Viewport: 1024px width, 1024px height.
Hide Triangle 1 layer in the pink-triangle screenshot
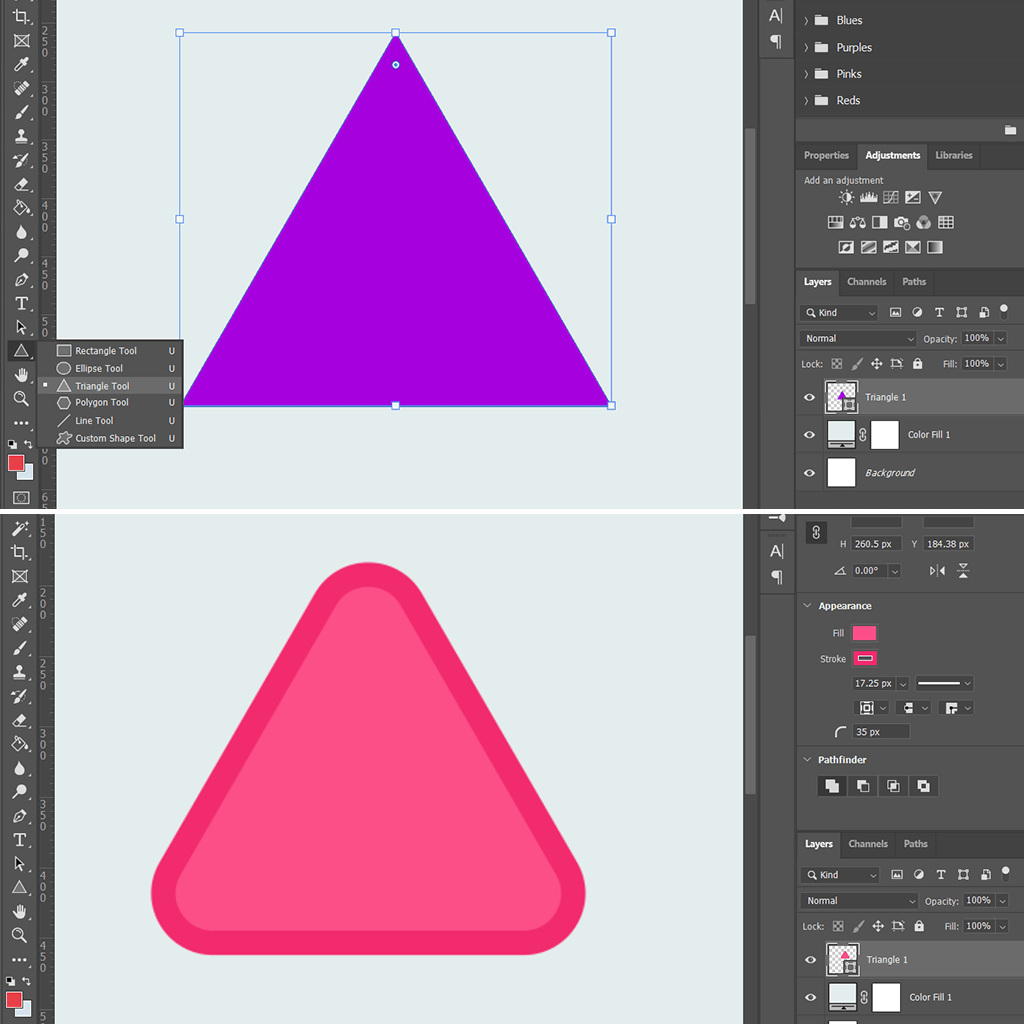(810, 960)
